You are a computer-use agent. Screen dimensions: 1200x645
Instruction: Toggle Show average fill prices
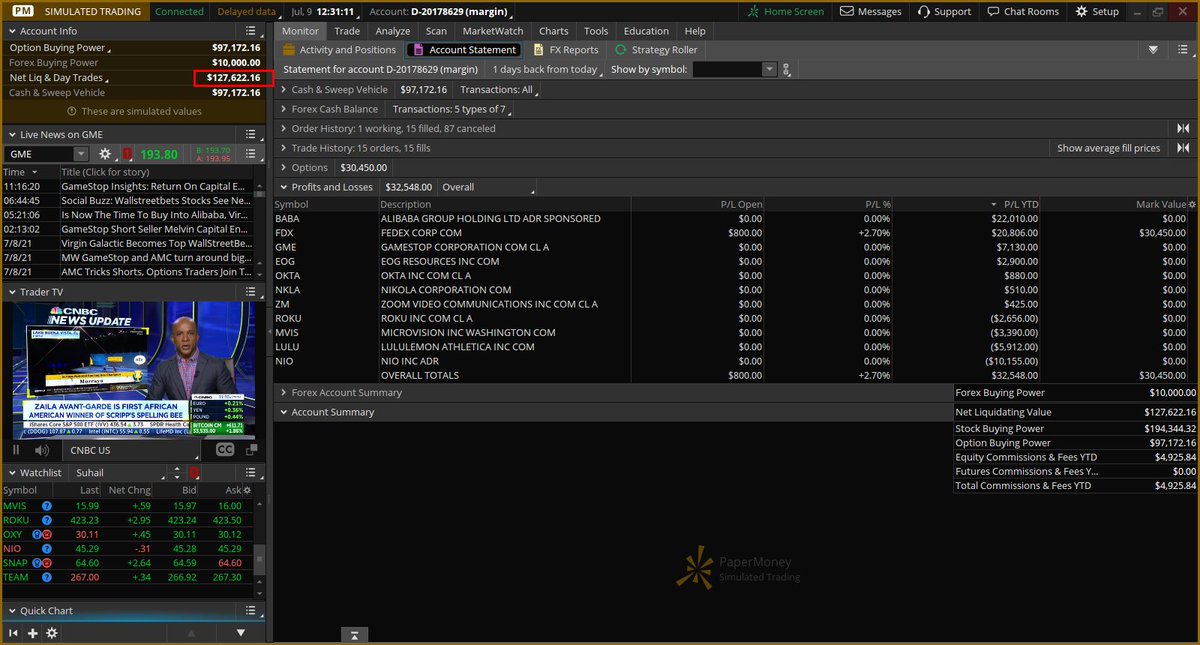[x=1108, y=148]
